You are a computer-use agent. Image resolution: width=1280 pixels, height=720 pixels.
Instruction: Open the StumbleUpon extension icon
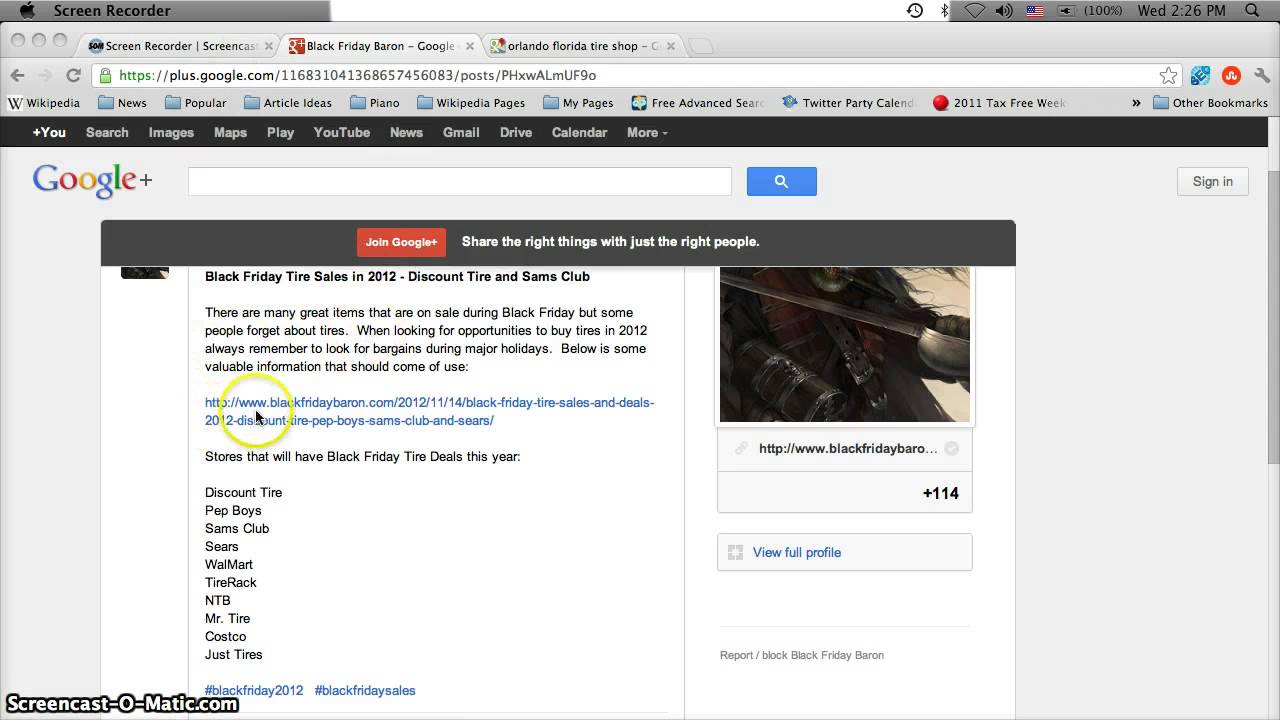pos(1231,75)
